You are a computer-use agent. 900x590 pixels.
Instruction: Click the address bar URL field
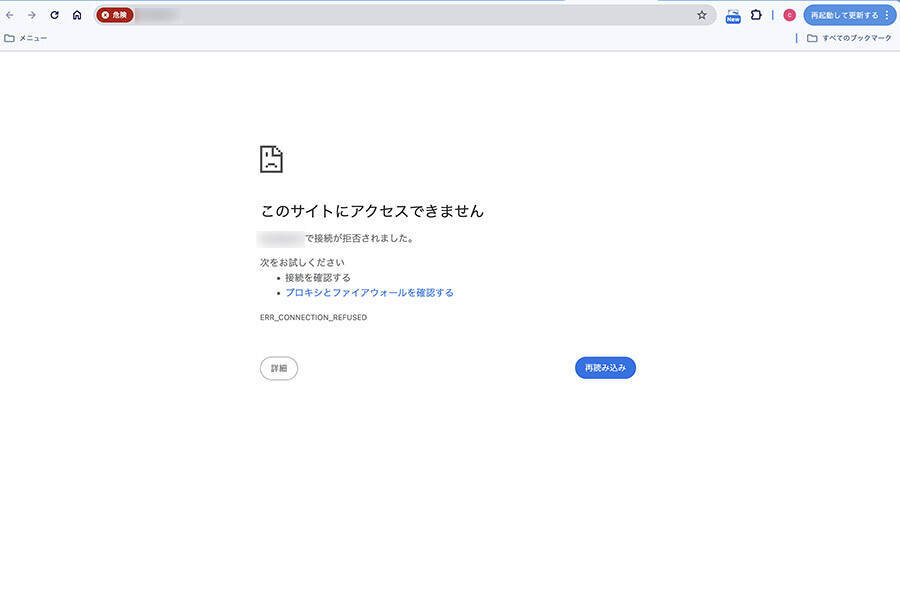(x=400, y=15)
